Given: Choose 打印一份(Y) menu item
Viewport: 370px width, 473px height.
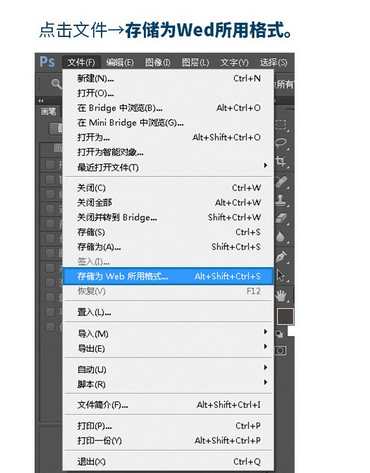Looking at the screenshot, I should pos(168,440).
